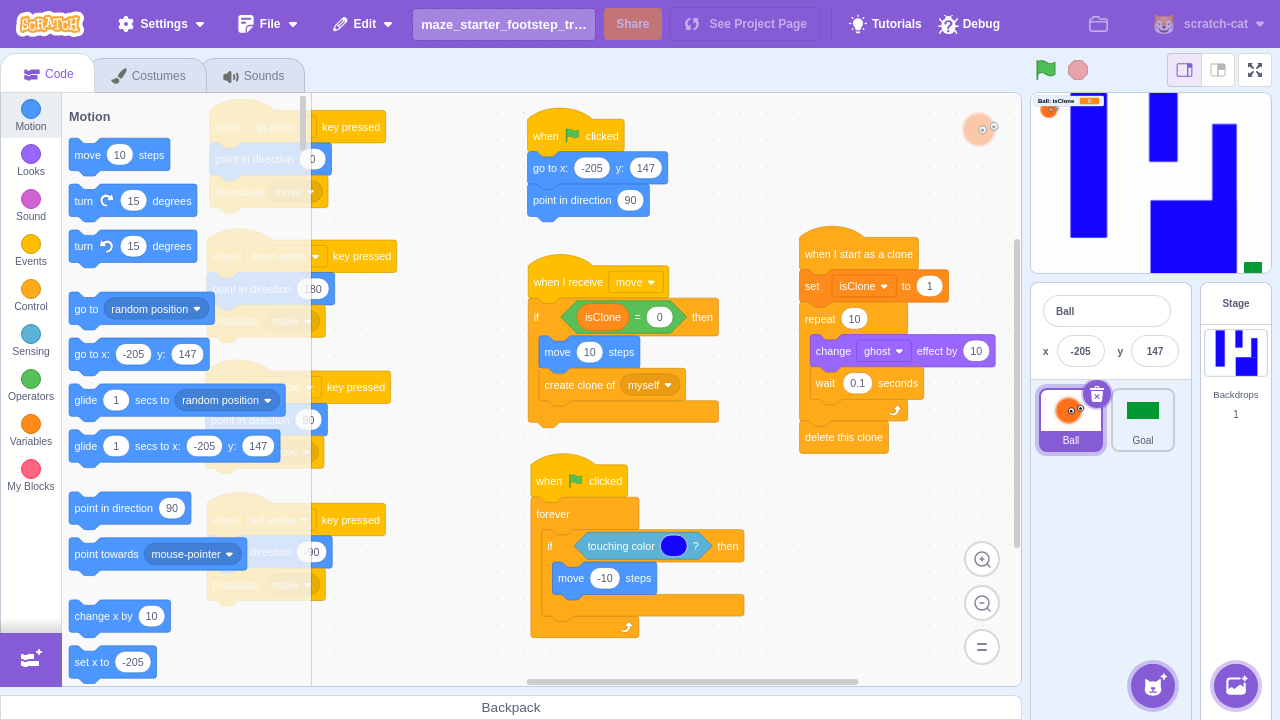Select the Sensing block category
Viewport: 1280px width, 720px height.
click(x=31, y=341)
